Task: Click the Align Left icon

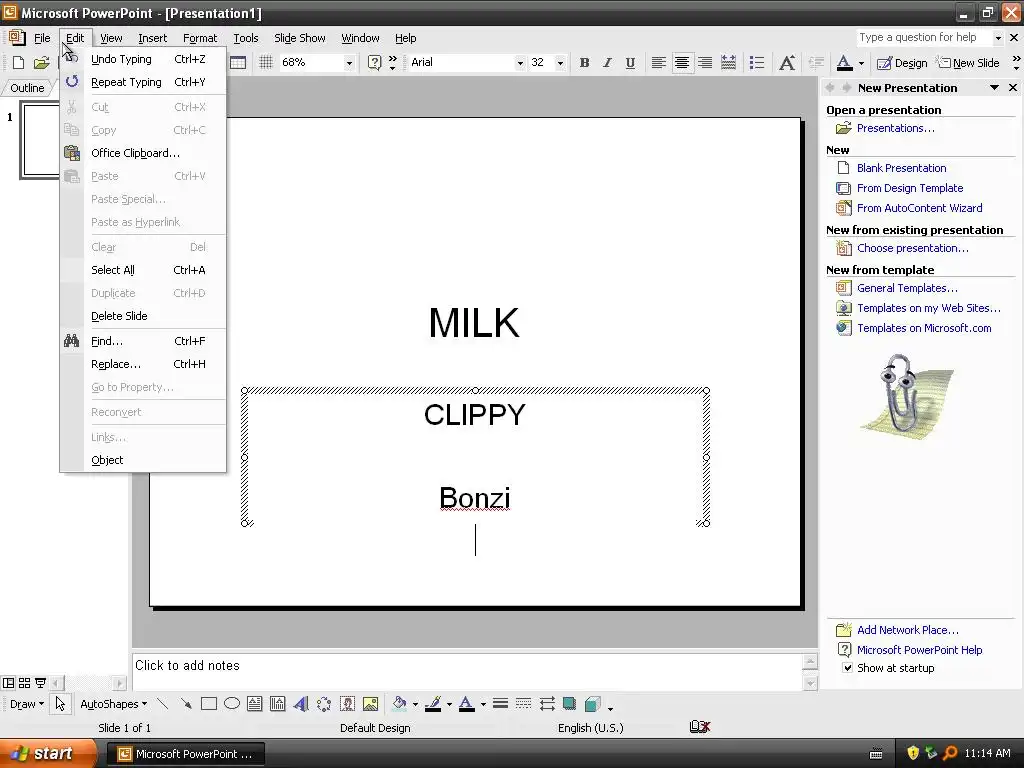Action: (659, 63)
